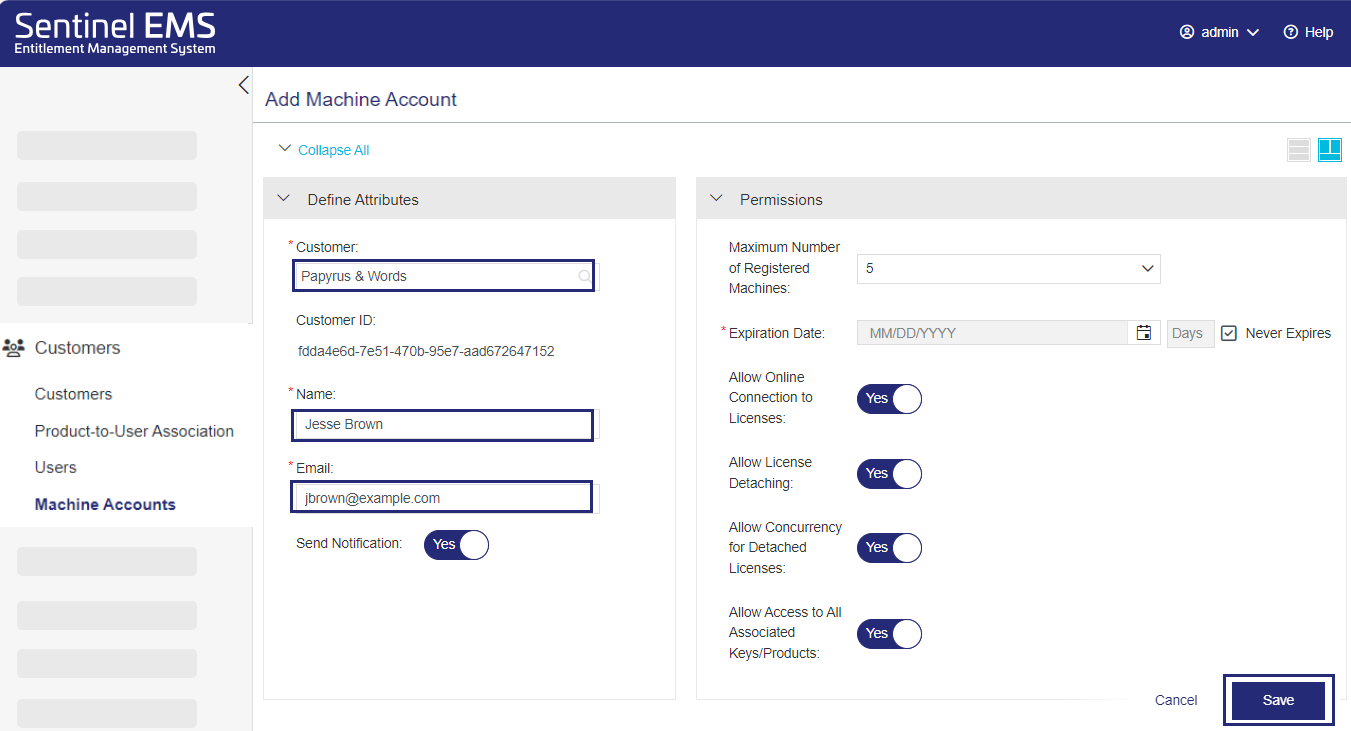Navigate to Users page
The width and height of the screenshot is (1351, 731).
click(x=55, y=467)
